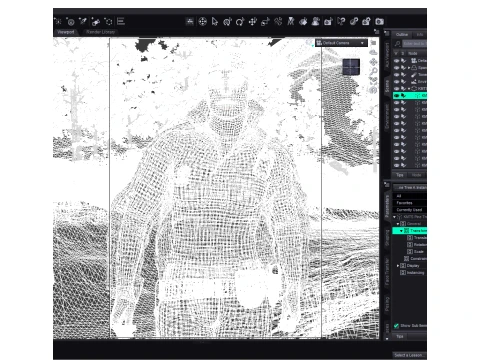Open the Environment side tab
480x360 pixels.
point(387,116)
